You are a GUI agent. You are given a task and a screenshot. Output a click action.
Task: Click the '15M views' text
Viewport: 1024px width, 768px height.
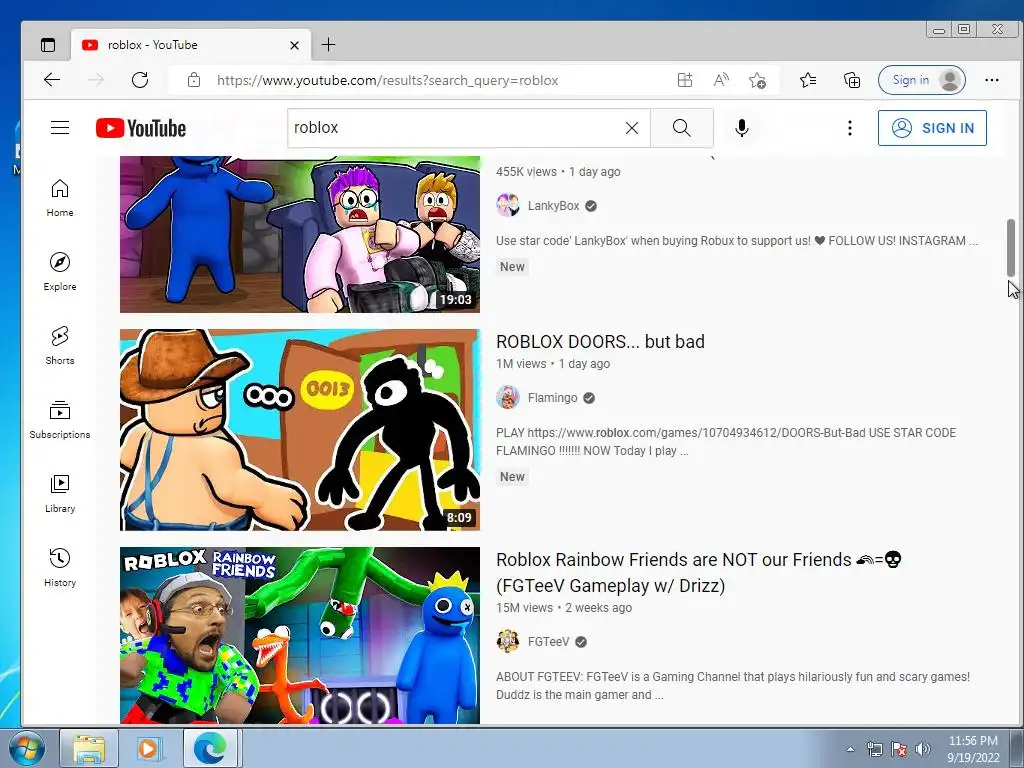click(x=524, y=608)
